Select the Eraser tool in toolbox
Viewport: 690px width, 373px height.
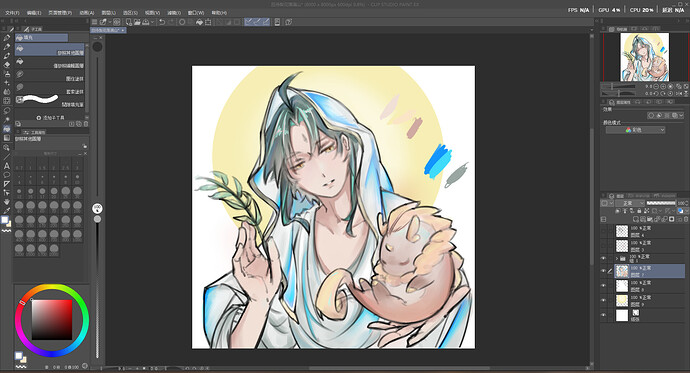(7, 65)
